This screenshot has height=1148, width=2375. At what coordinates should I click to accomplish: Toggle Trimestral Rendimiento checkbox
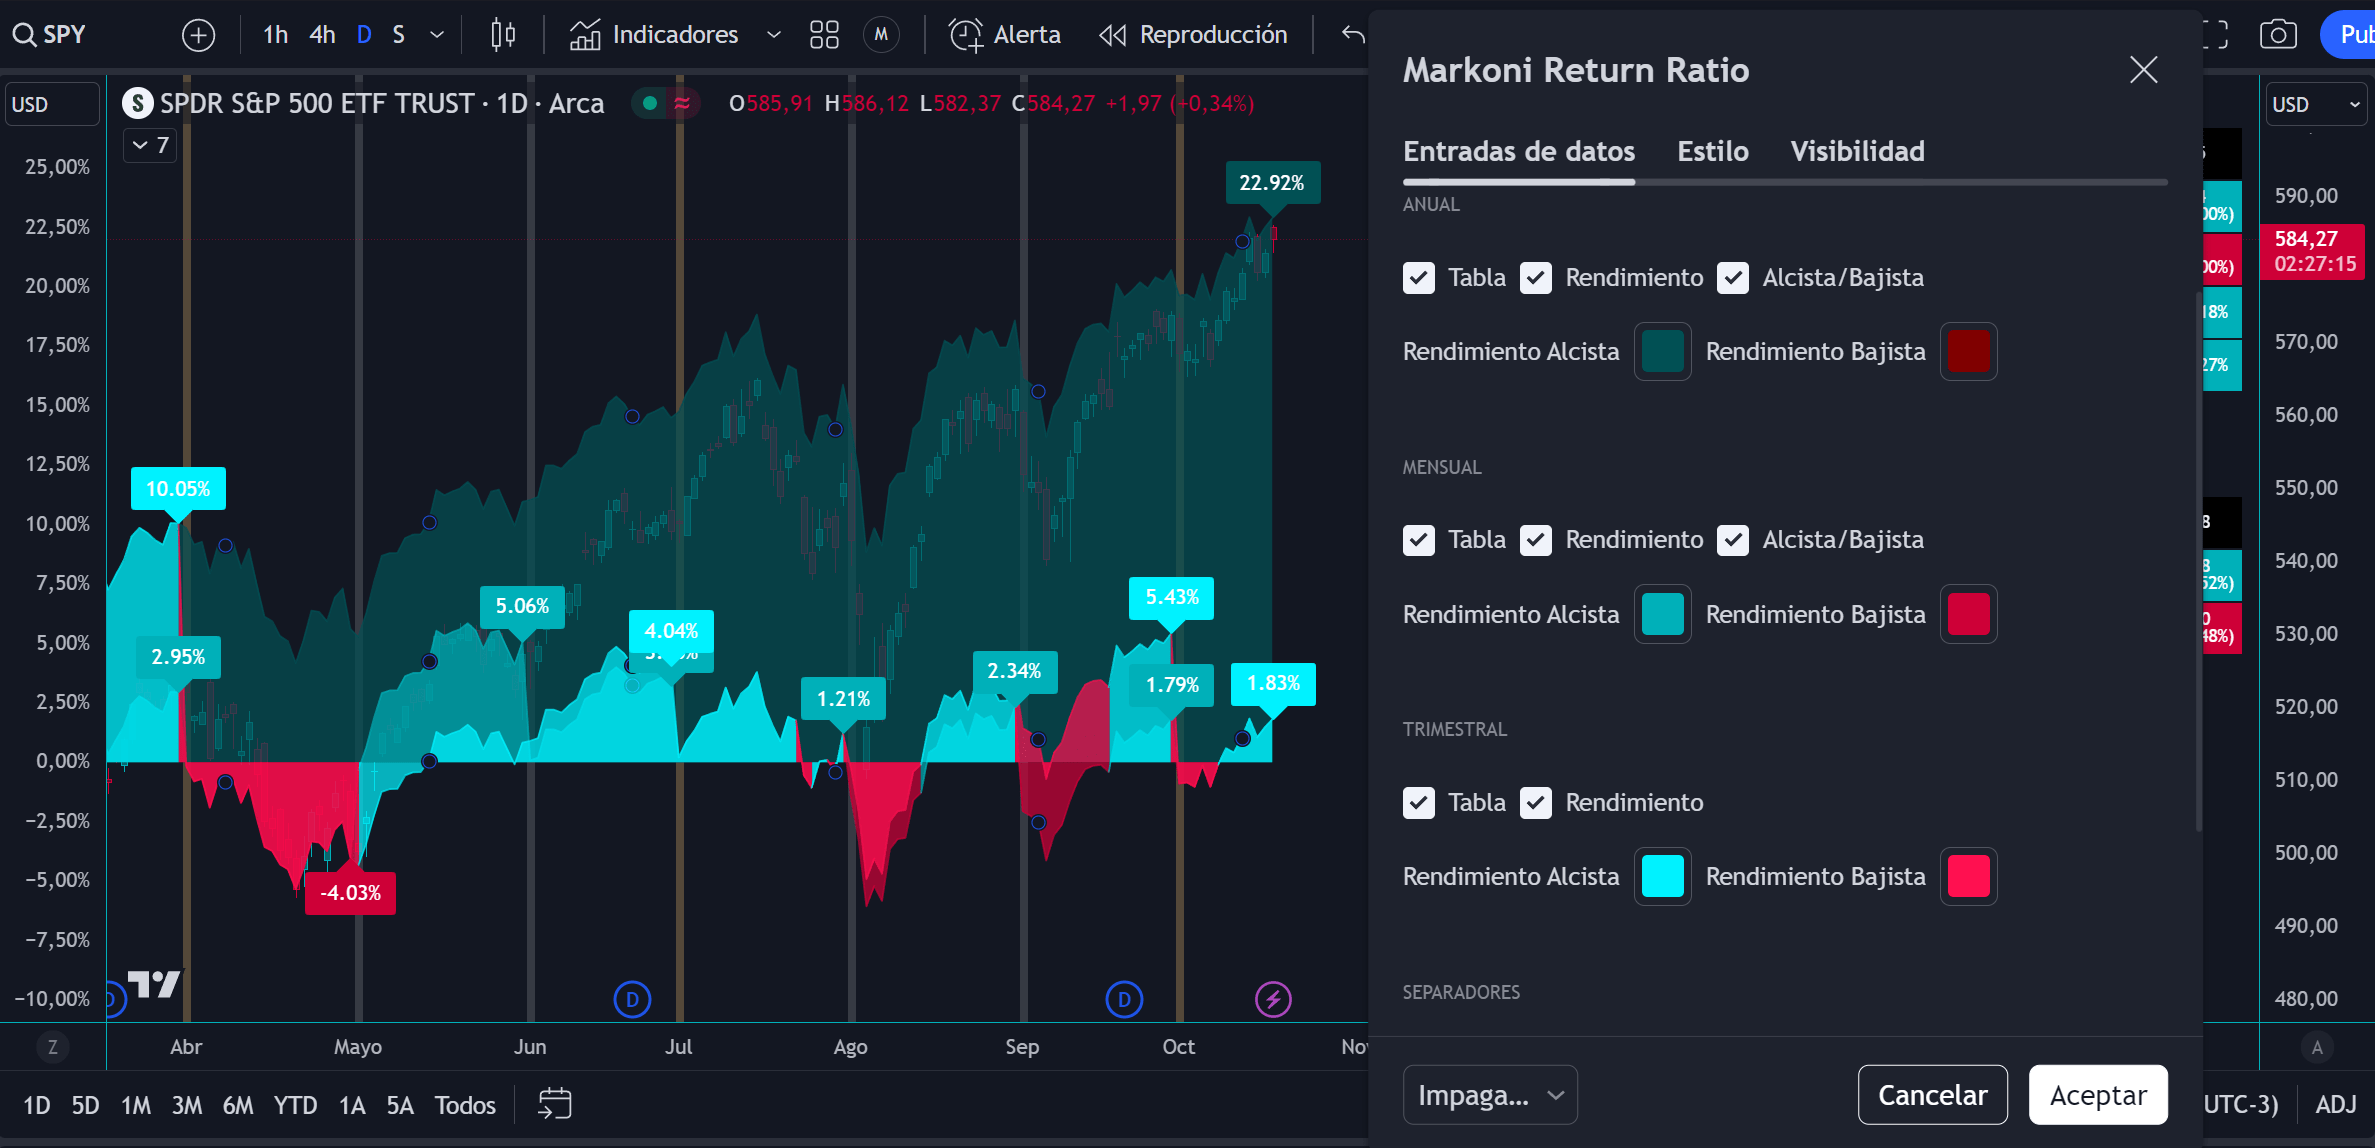(1536, 803)
